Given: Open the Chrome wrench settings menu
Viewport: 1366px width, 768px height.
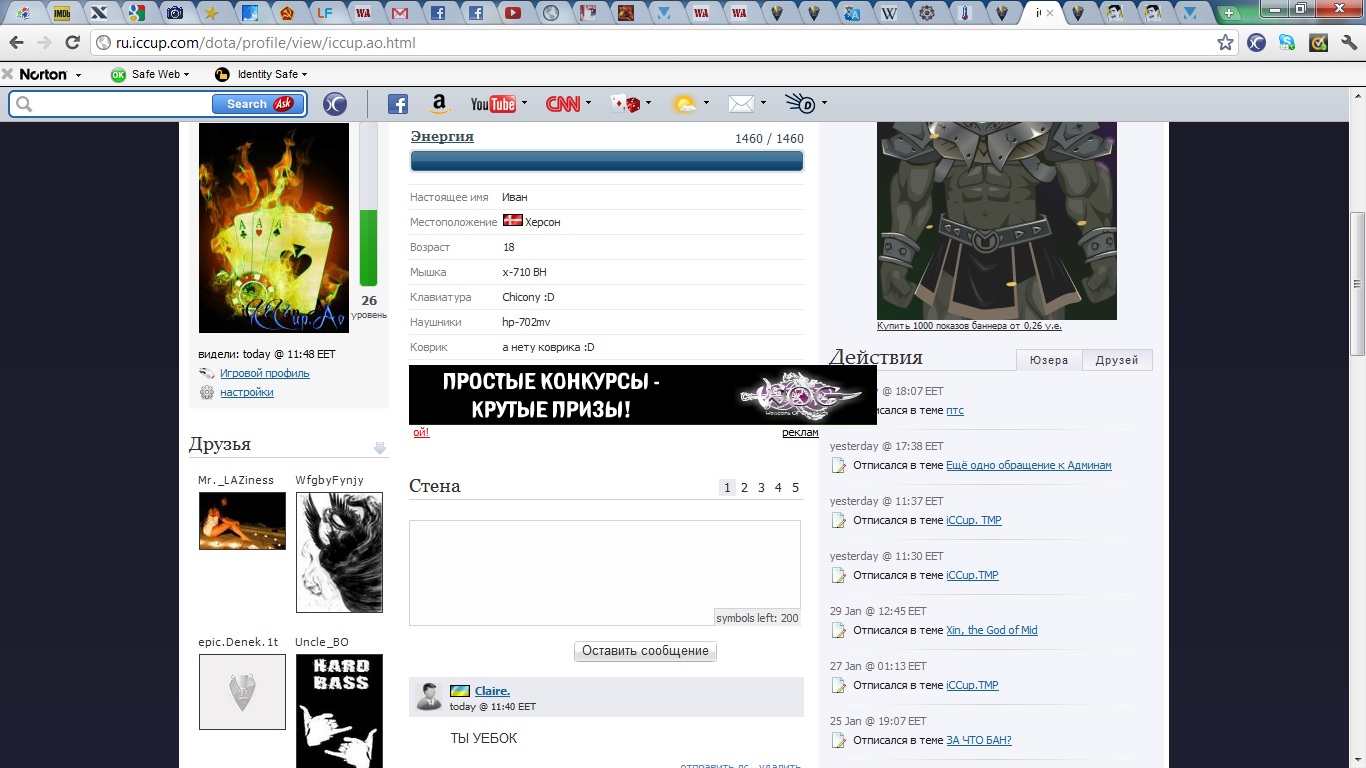Looking at the screenshot, I should tap(1347, 43).
